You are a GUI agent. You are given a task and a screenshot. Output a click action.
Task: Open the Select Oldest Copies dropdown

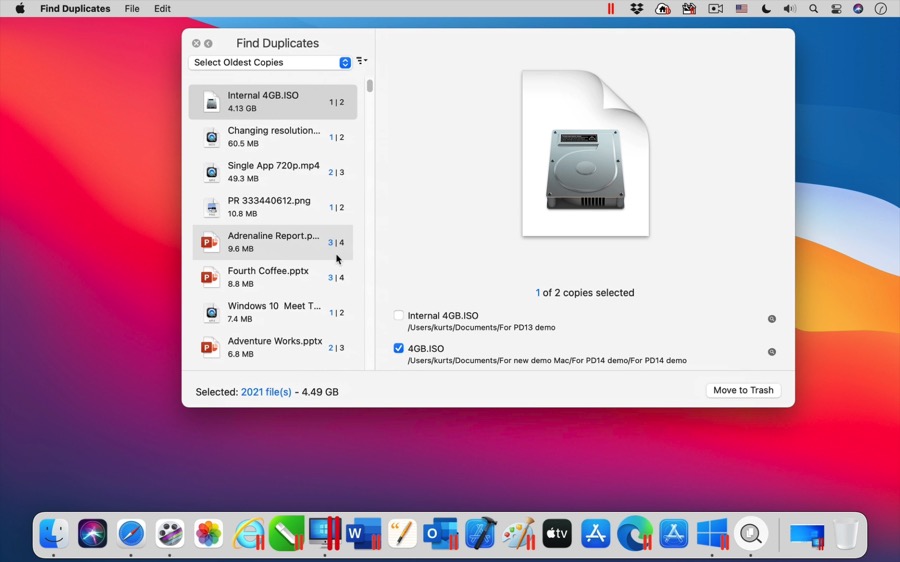coord(270,63)
